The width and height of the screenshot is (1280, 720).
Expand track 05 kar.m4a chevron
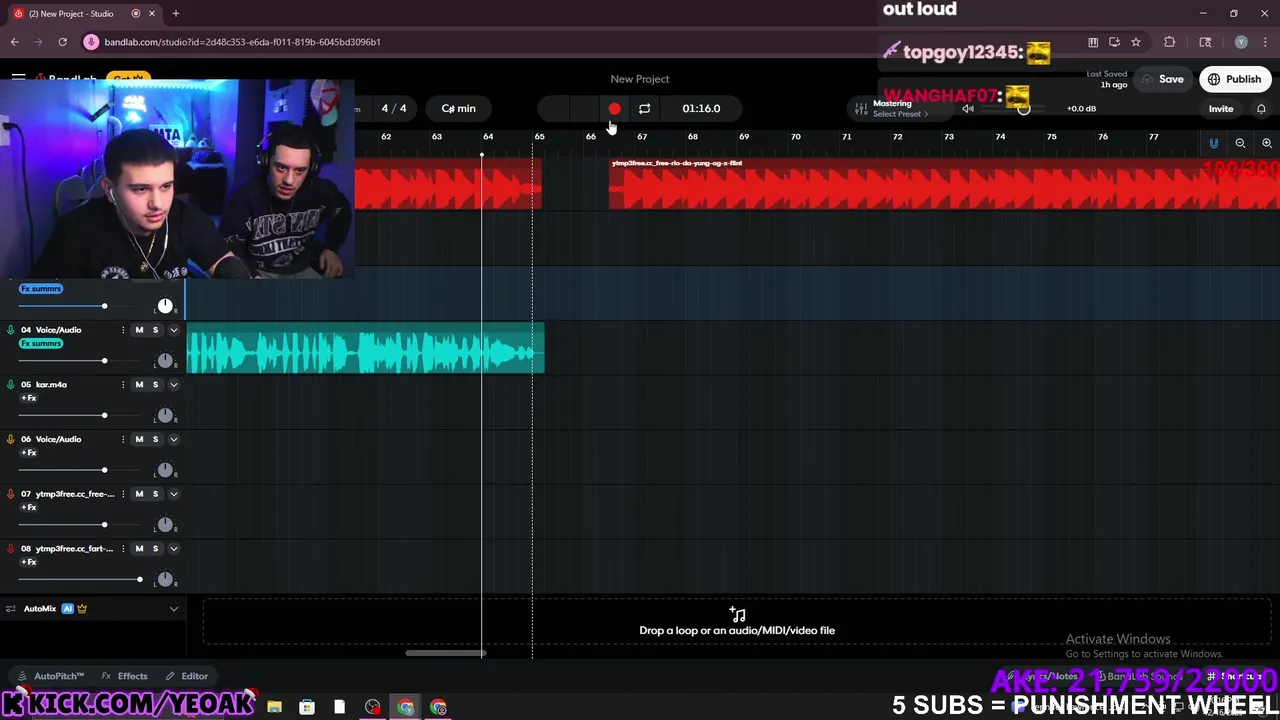click(x=173, y=385)
